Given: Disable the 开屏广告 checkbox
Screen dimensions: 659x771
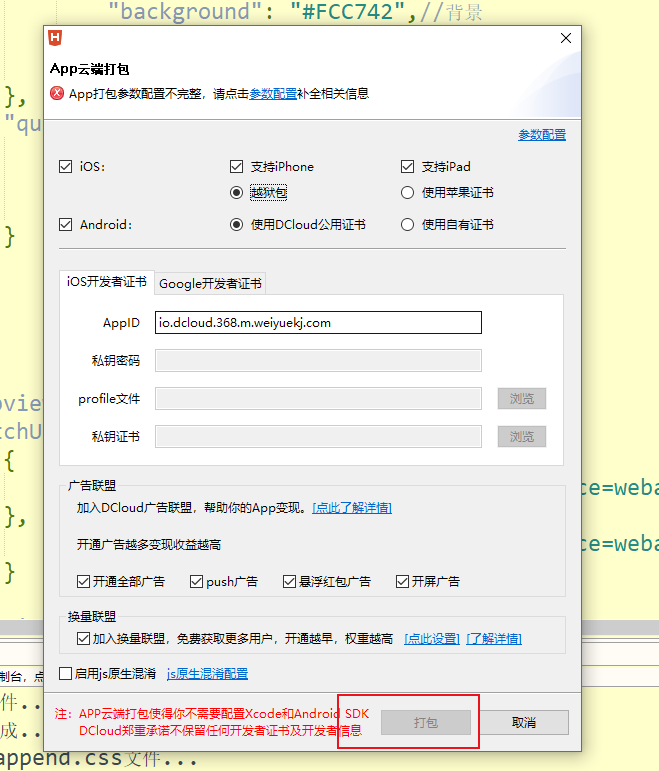Looking at the screenshot, I should click(403, 581).
